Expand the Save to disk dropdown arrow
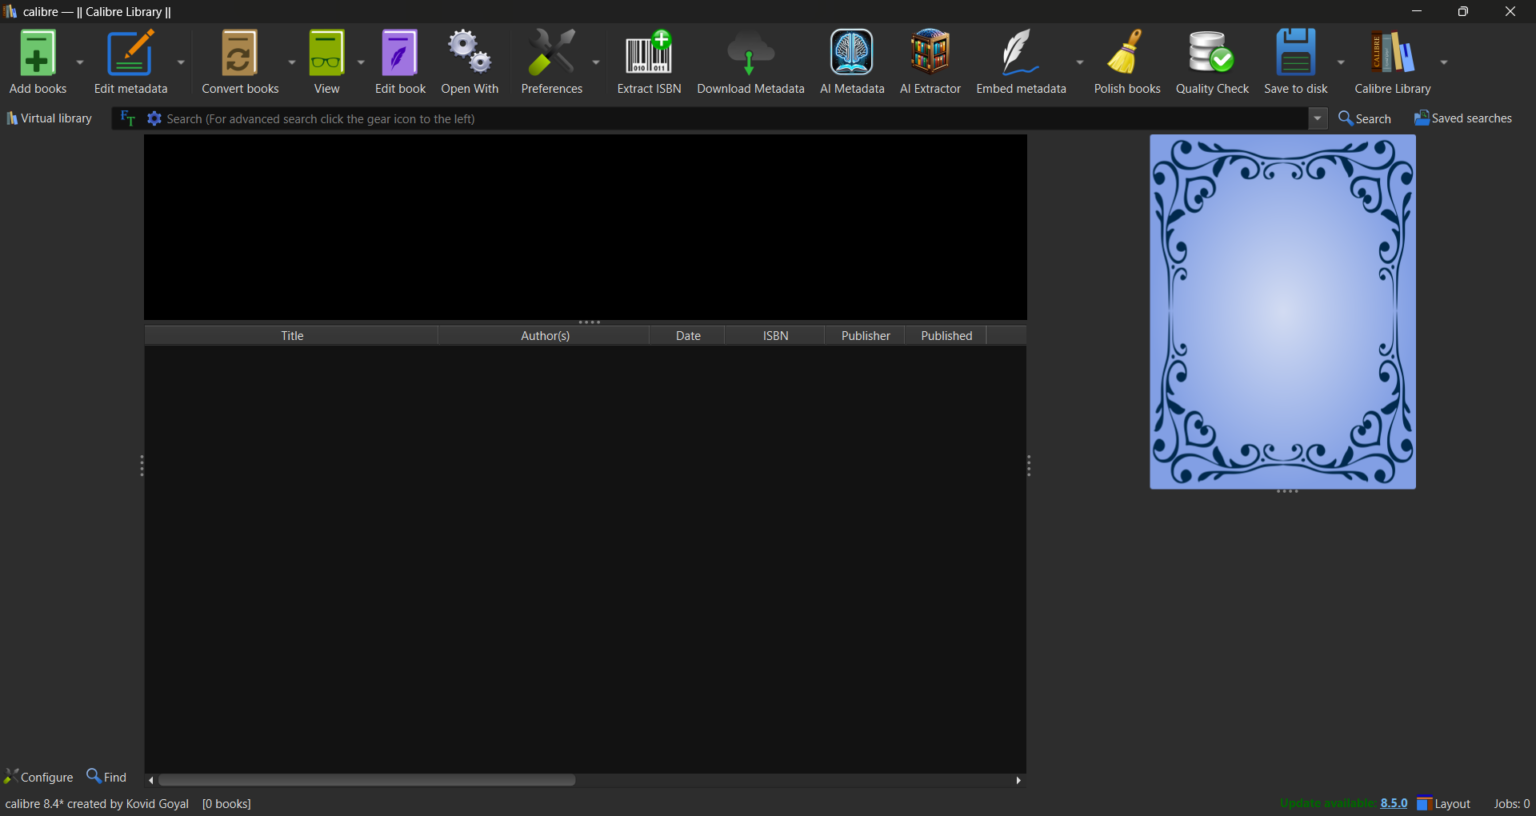 coord(1341,62)
